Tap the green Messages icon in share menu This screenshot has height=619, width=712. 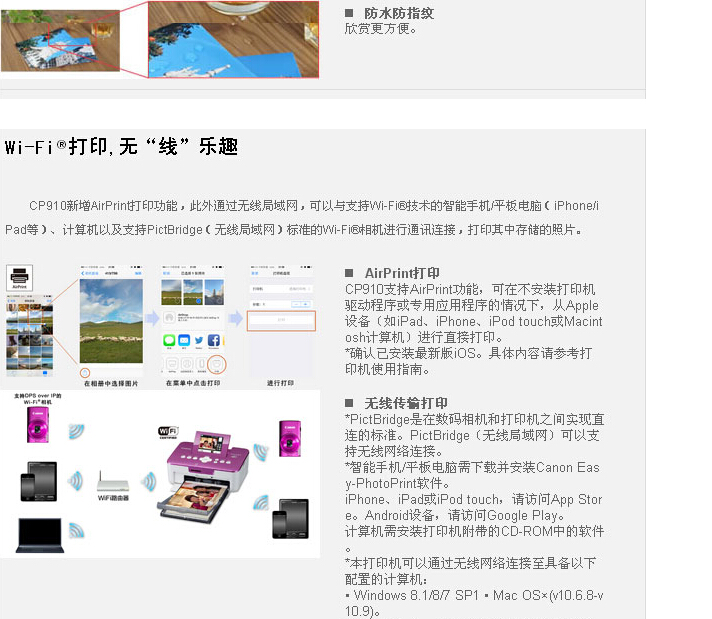[169, 340]
